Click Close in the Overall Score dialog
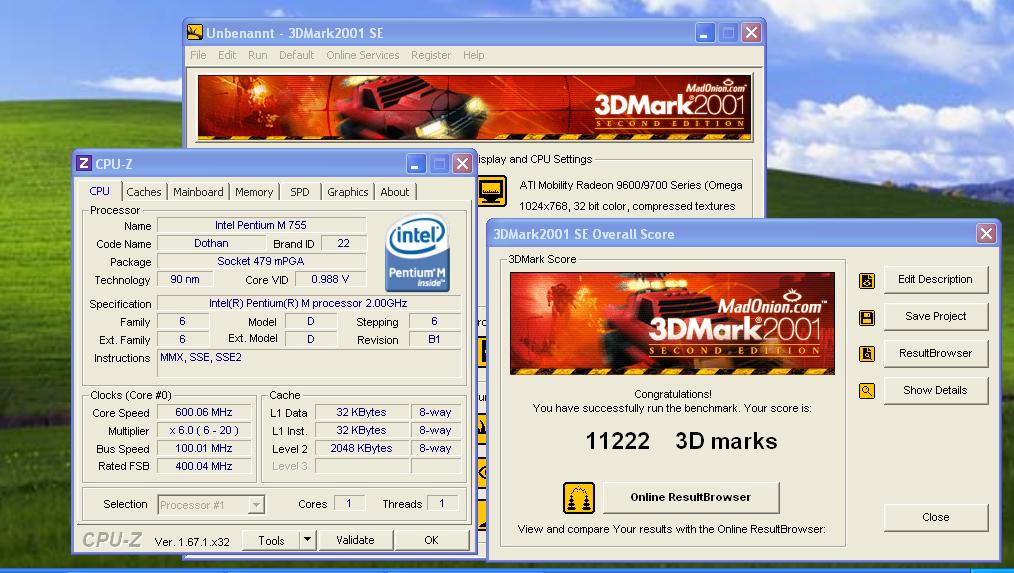The height and width of the screenshot is (573, 1014). click(x=935, y=517)
